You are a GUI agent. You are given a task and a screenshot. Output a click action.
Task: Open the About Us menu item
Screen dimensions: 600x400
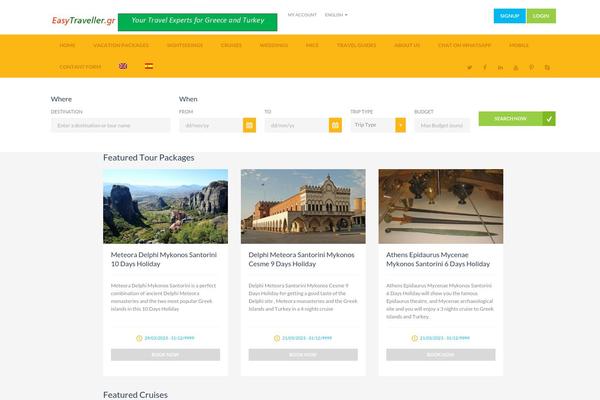click(x=407, y=45)
